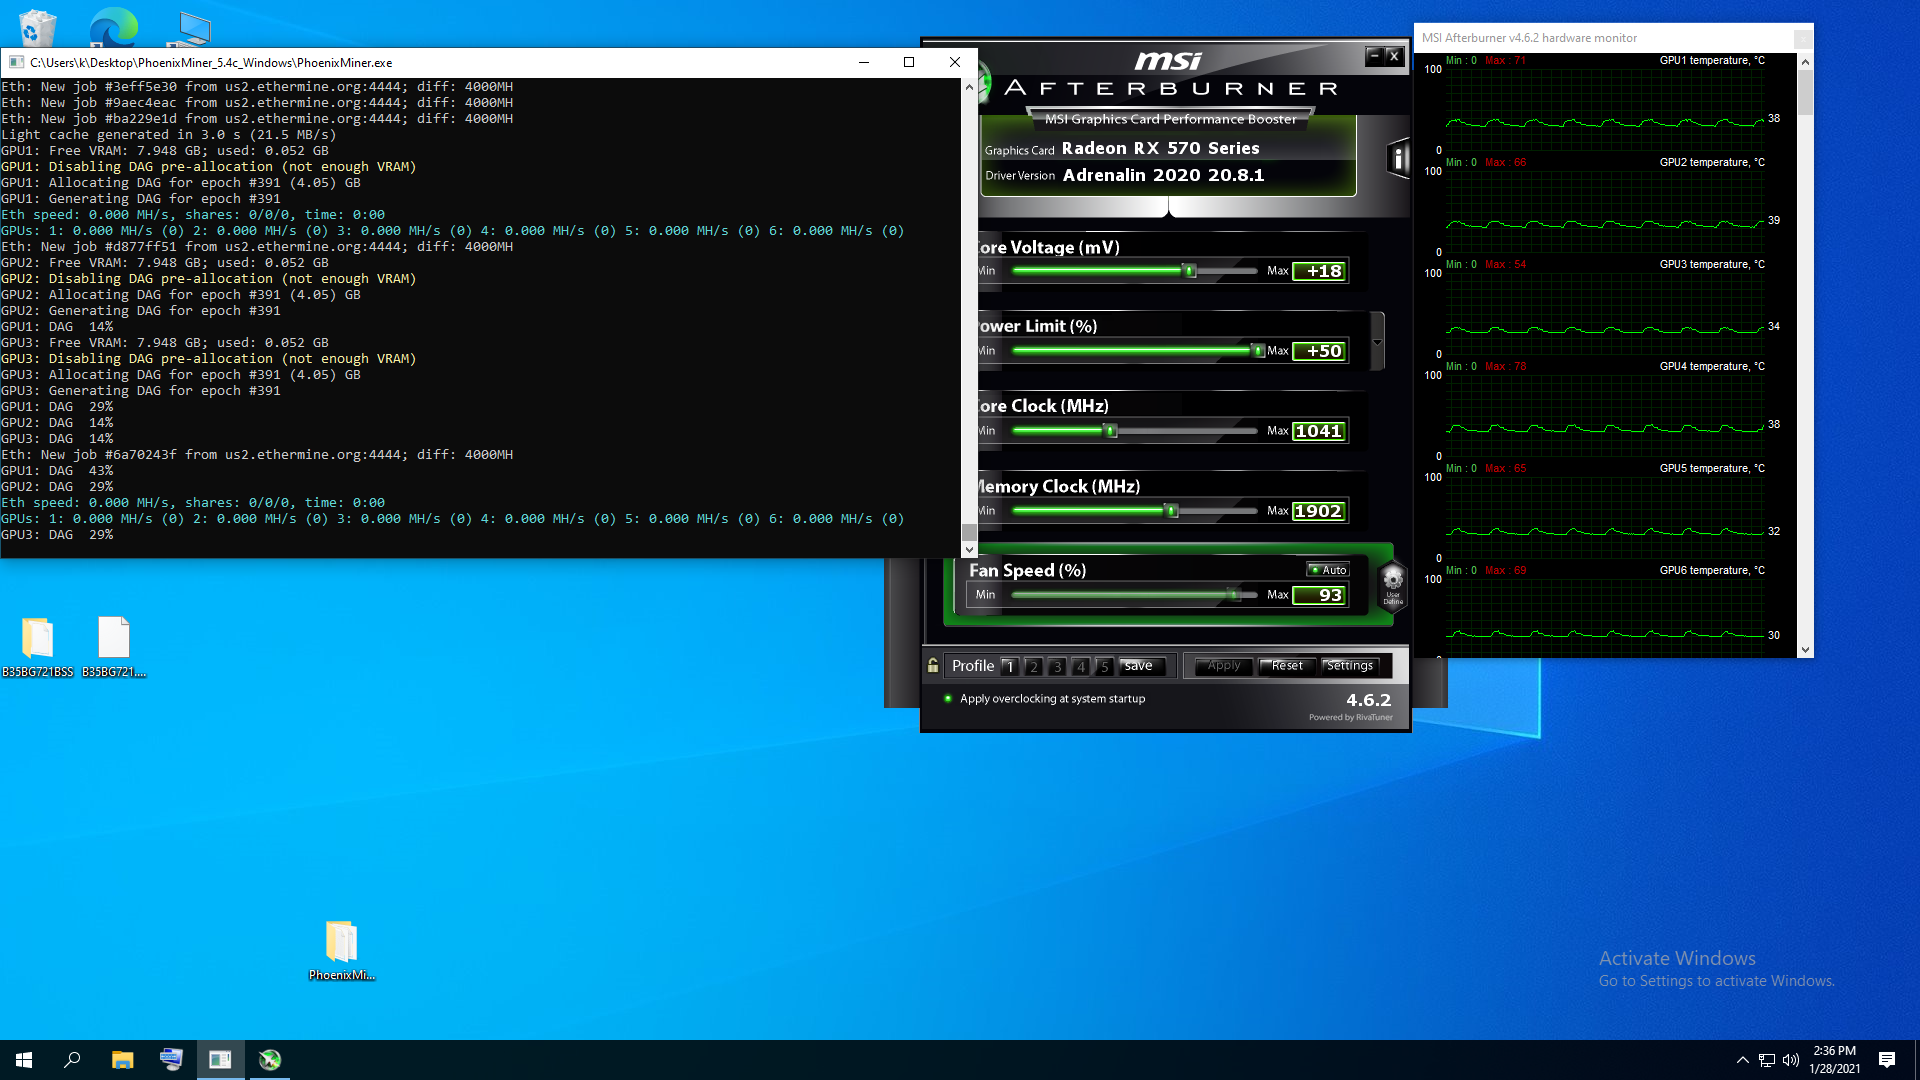
Task: Minimize the MSI Afterburner window
Action: 1374,56
